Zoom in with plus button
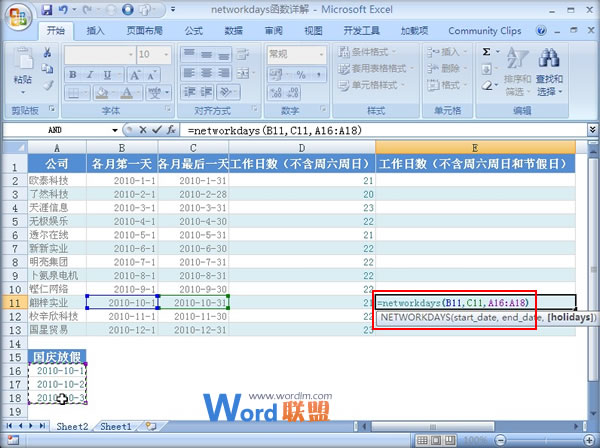600x448 pixels. (x=590, y=440)
